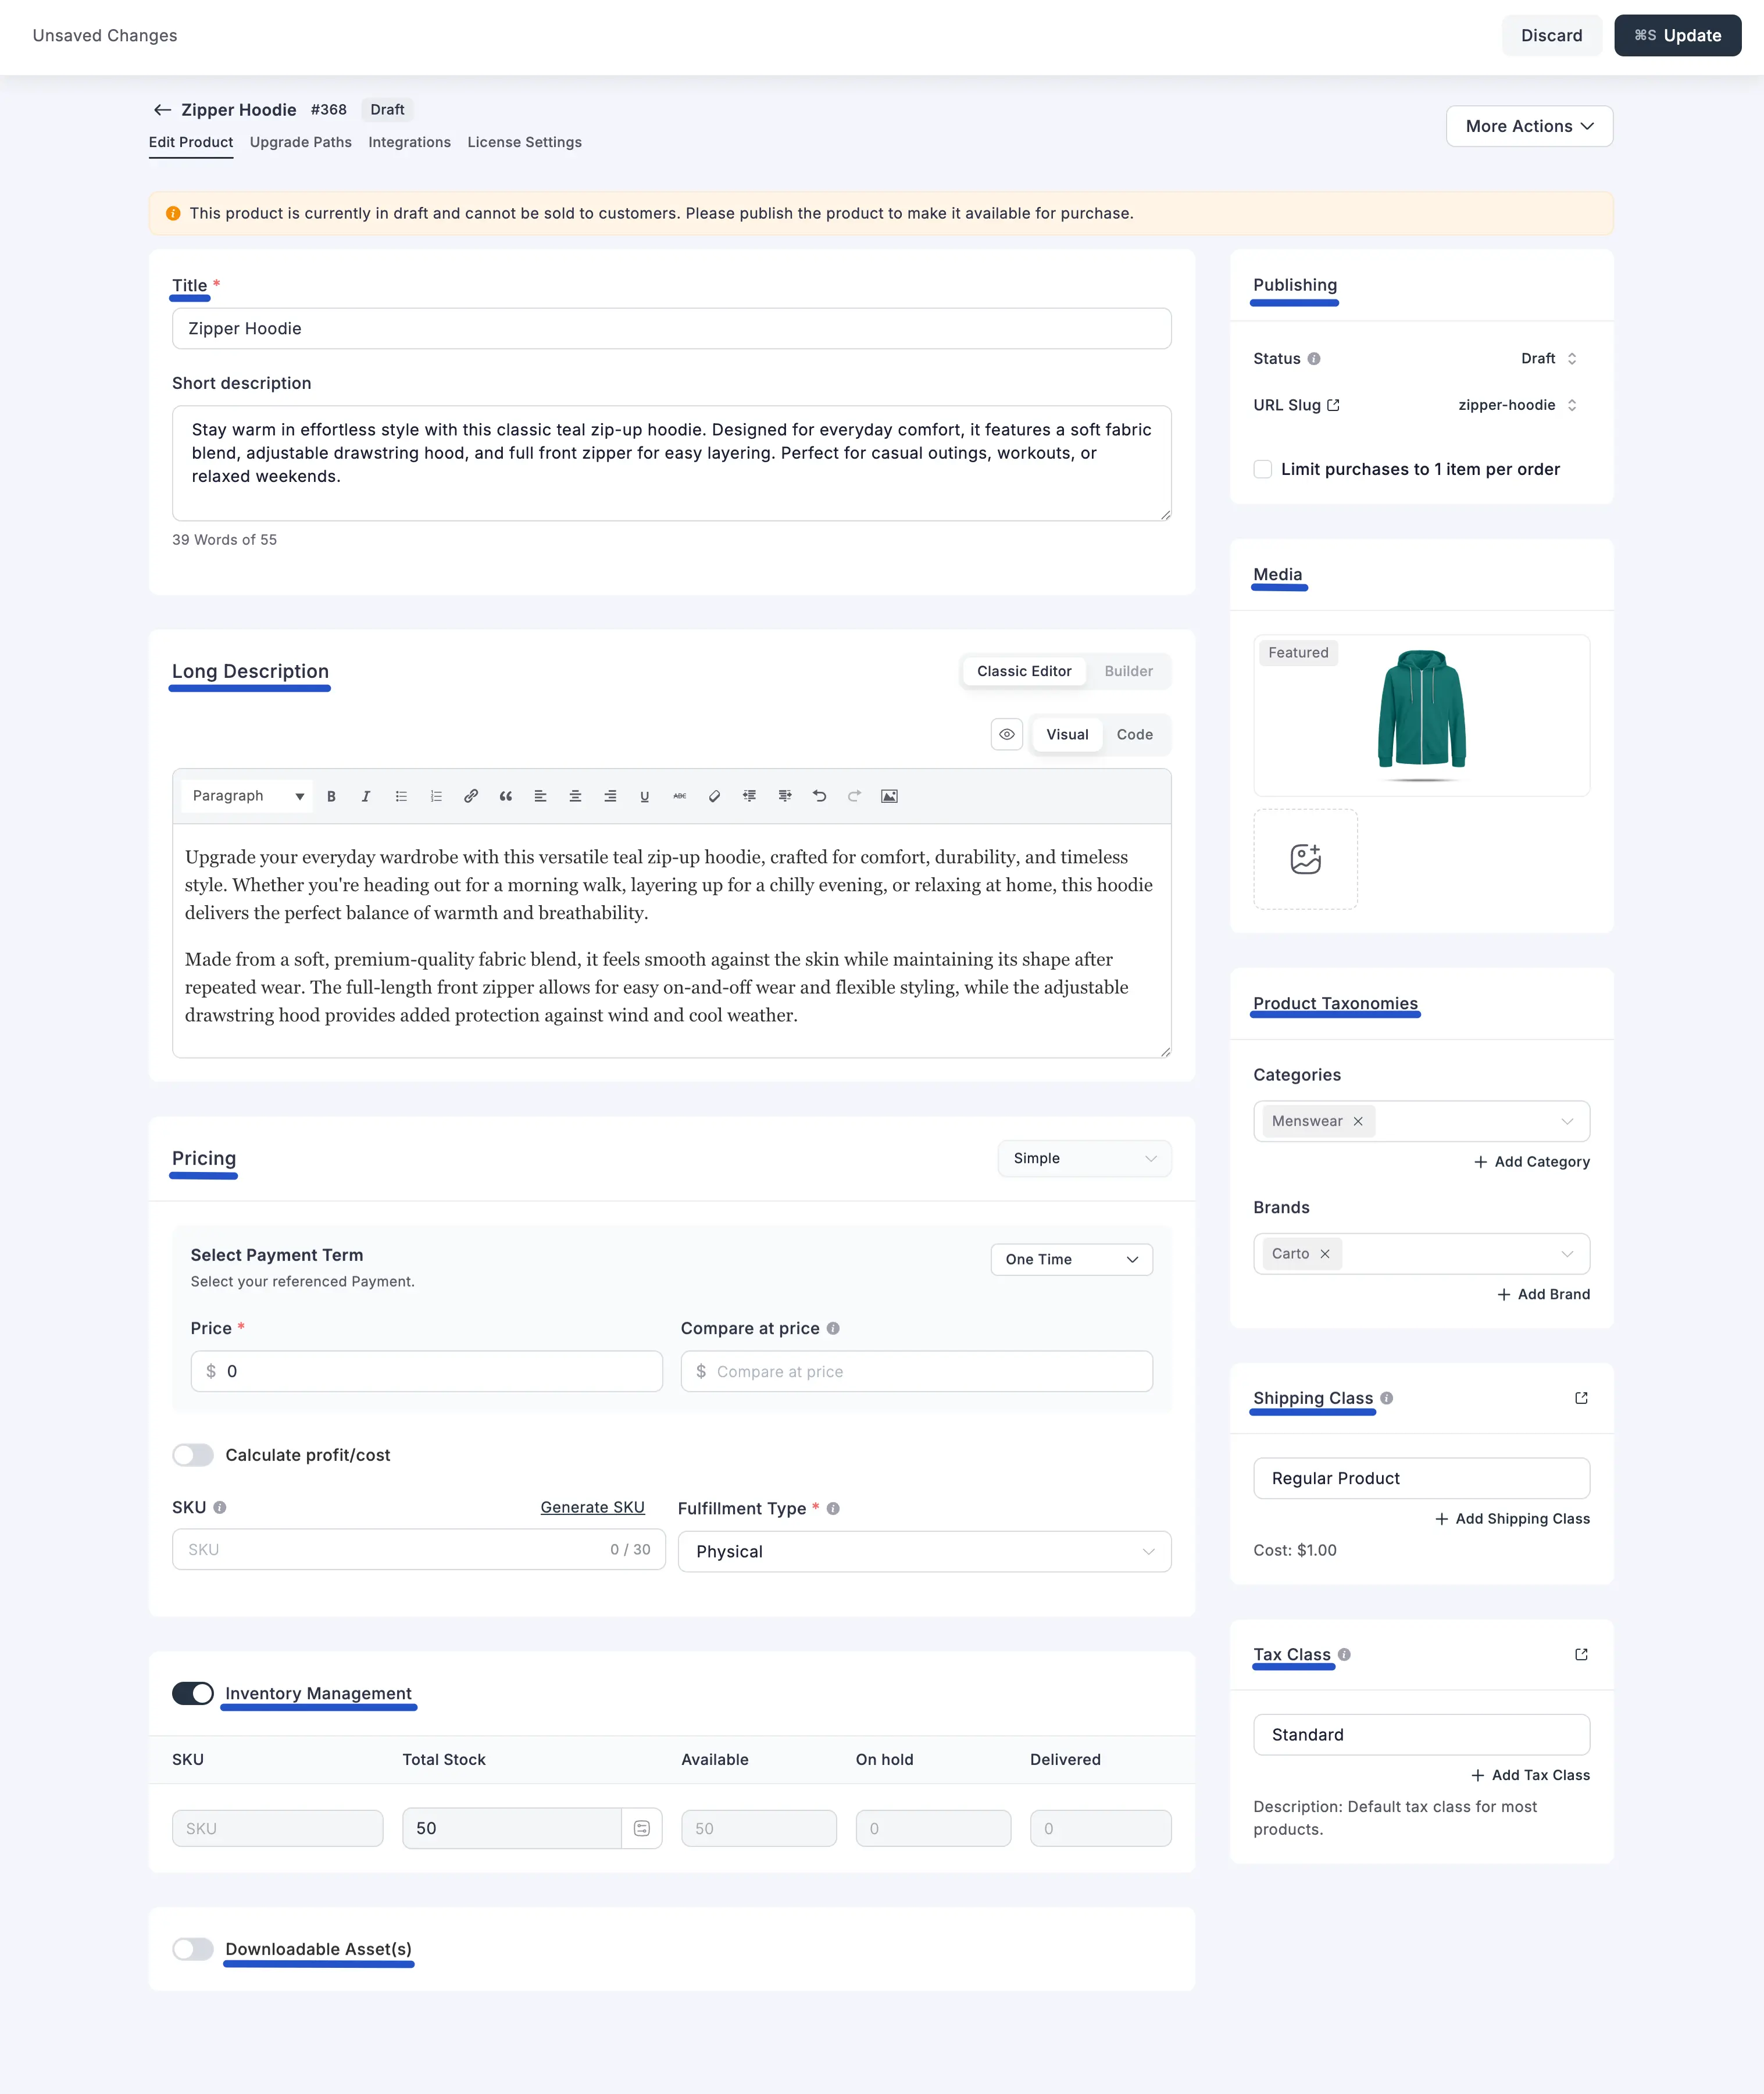This screenshot has height=2094, width=1764.
Task: Toggle italic text in the editor toolbar
Action: [366, 796]
